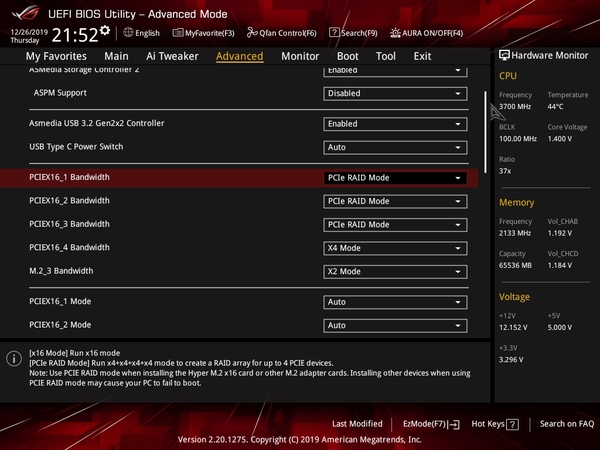This screenshot has width=600, height=450.
Task: Go to the Monitor tab
Action: (x=300, y=56)
